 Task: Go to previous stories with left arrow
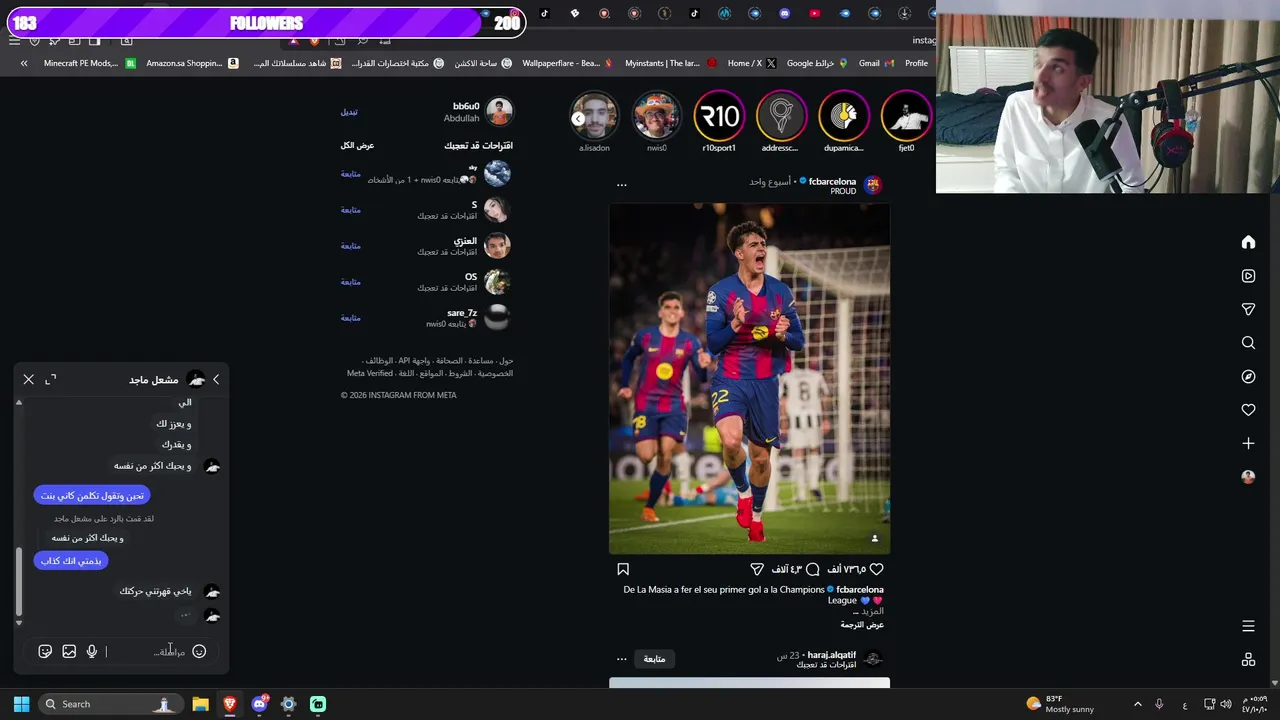578,118
